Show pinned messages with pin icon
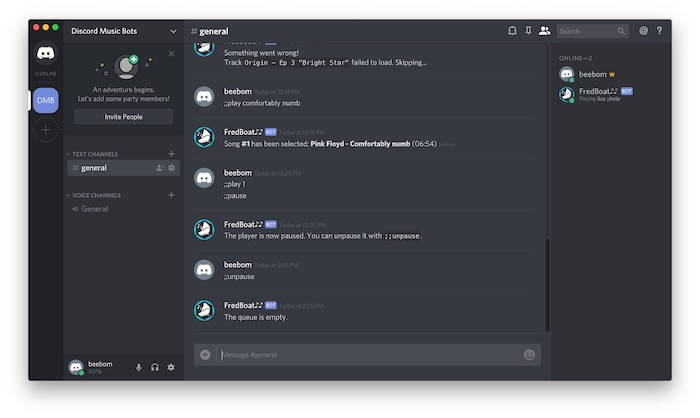 coord(528,31)
